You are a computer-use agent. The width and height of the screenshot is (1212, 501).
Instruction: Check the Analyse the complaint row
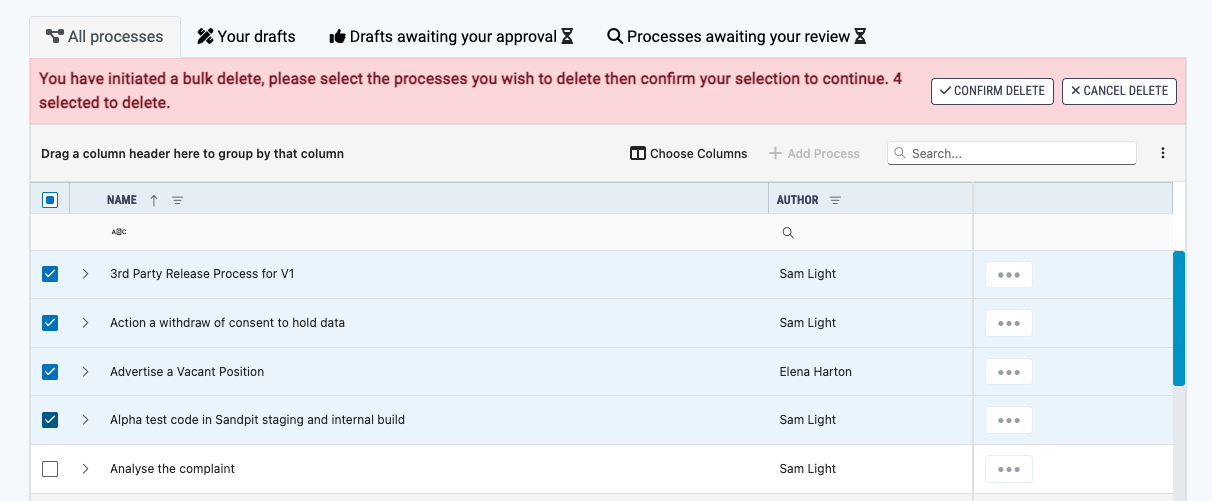(50, 469)
